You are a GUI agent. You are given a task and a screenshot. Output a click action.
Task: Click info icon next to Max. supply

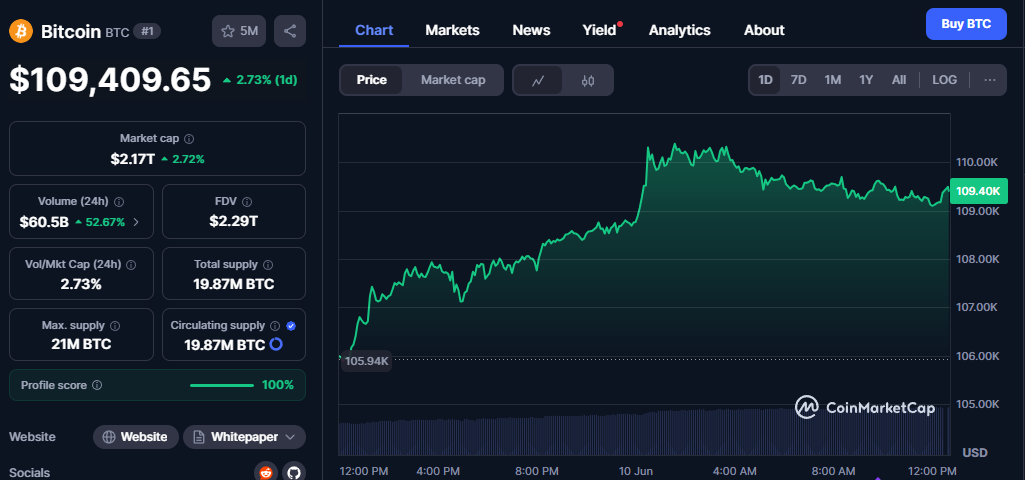point(115,326)
